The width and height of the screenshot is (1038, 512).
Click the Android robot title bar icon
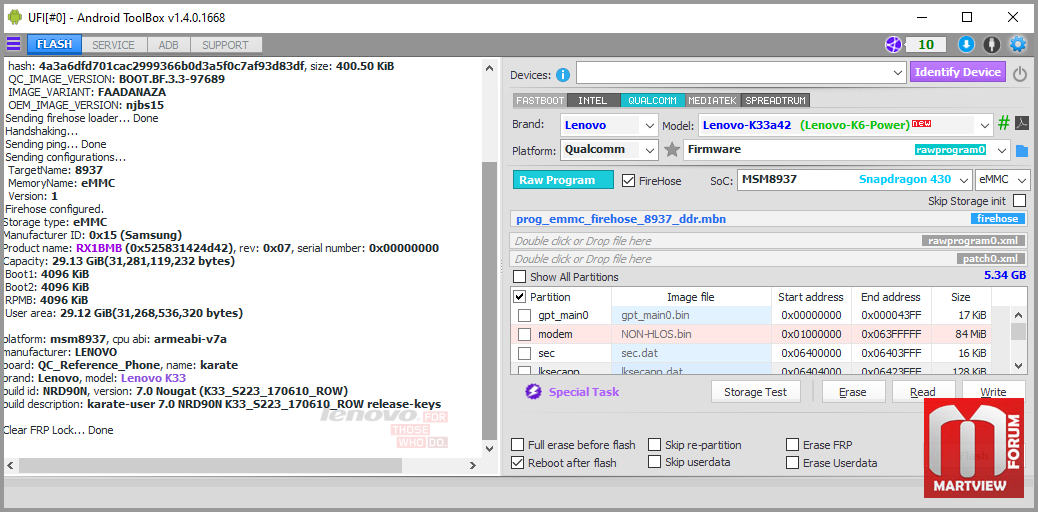coord(15,17)
